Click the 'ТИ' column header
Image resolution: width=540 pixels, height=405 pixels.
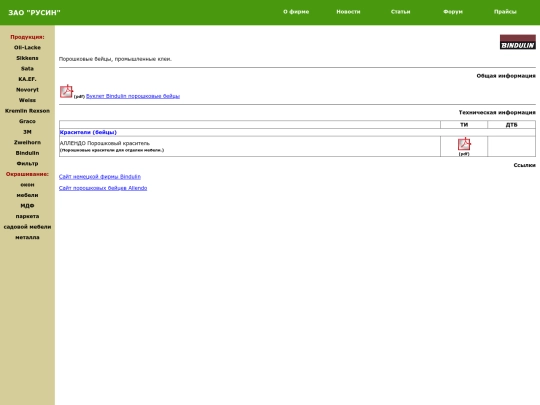tap(464, 125)
